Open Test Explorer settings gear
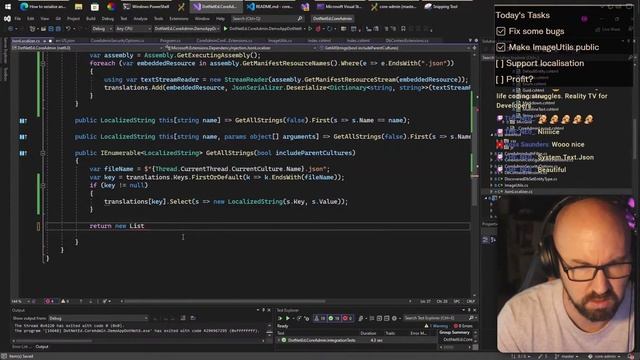Screen dimensions: 640x360 (394, 318)
